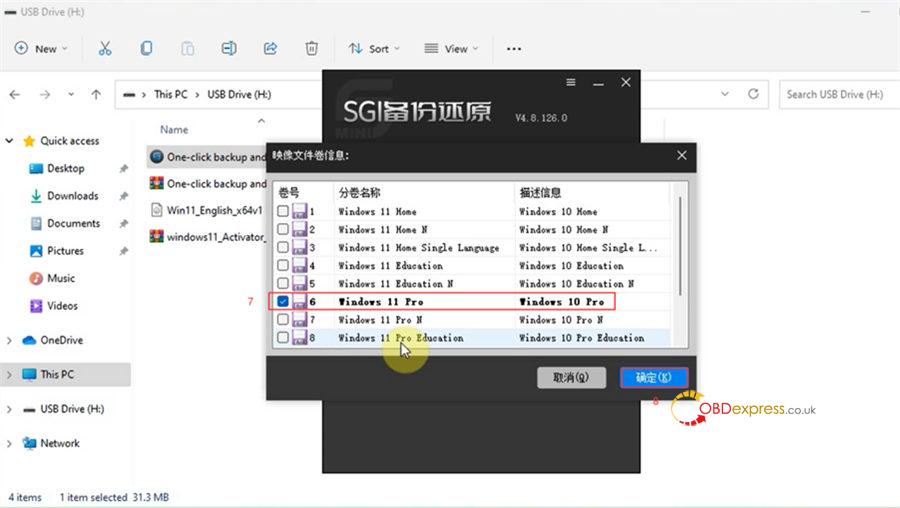Select Windows 11 Pro N row text
Screen dimensions: 900x508
[380, 320]
